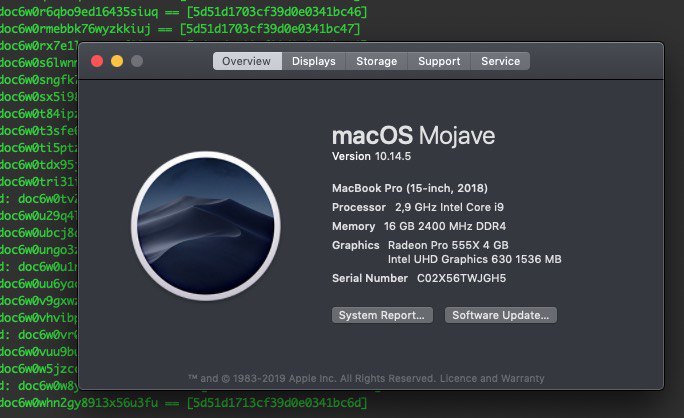The image size is (684, 418).
Task: Open the Licence and Warranty link
Action: click(492, 378)
